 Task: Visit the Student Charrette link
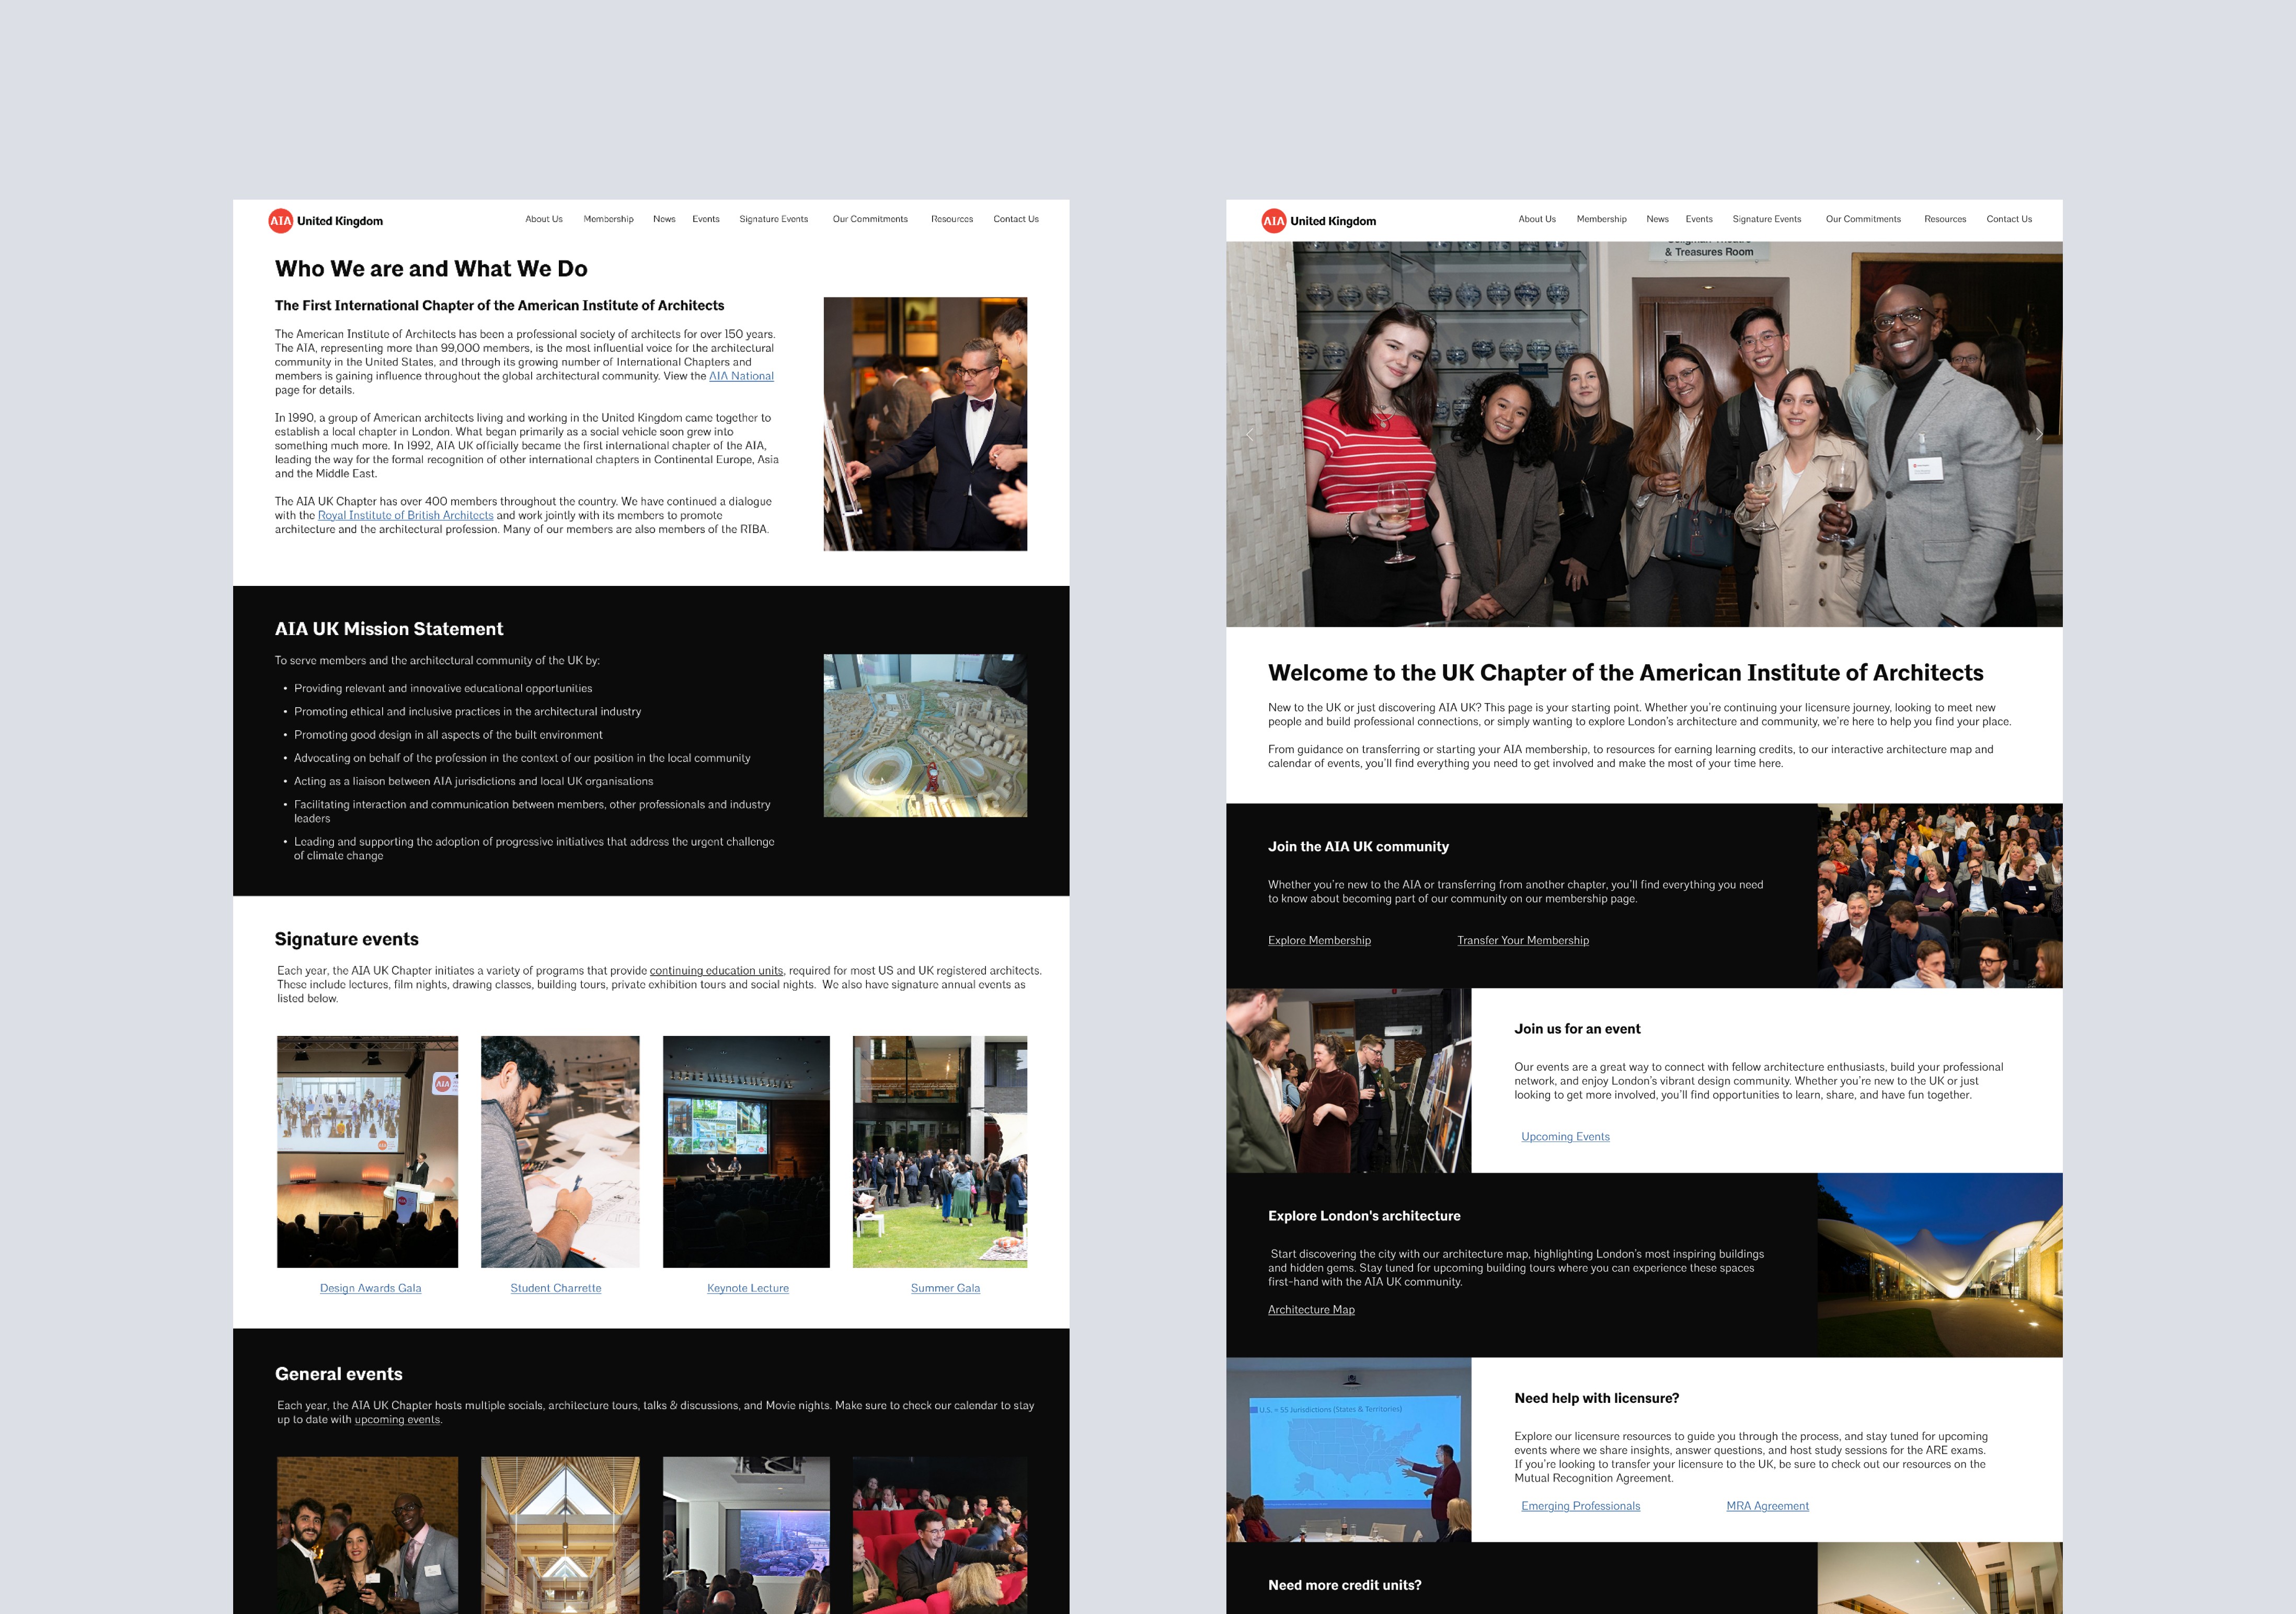coord(556,1288)
